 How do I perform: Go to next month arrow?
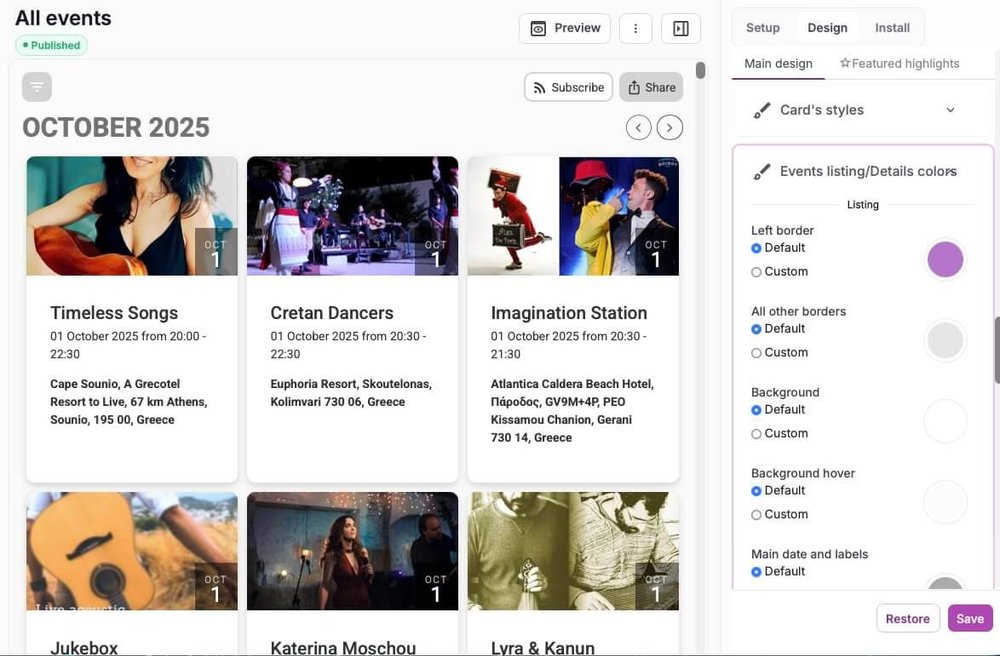point(670,128)
